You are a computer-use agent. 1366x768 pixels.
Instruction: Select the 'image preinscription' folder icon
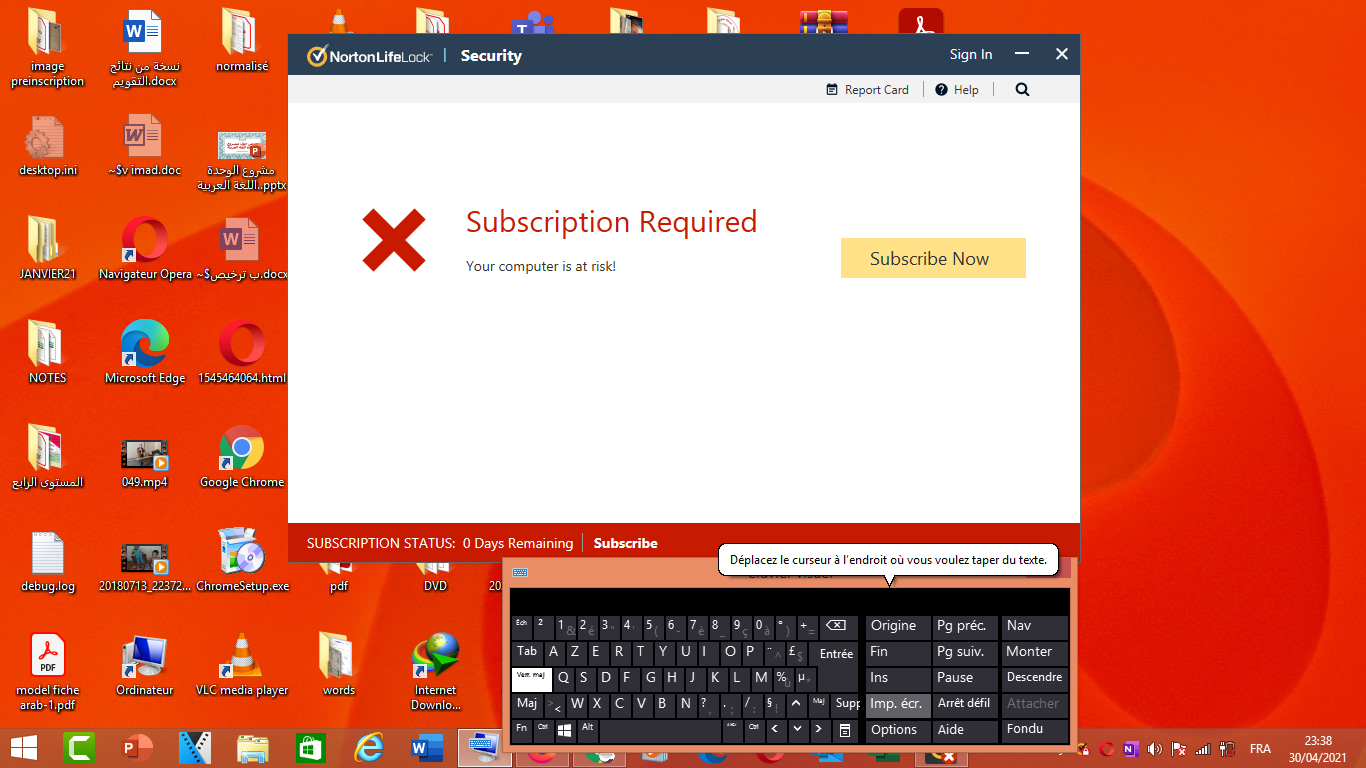pos(47,48)
